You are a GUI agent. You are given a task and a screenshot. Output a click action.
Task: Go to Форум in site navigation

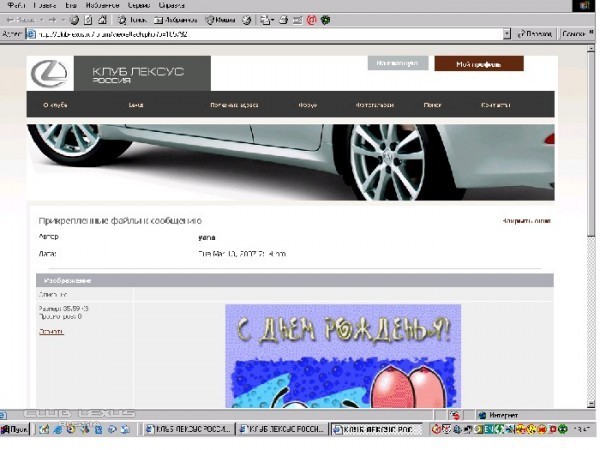coord(307,104)
